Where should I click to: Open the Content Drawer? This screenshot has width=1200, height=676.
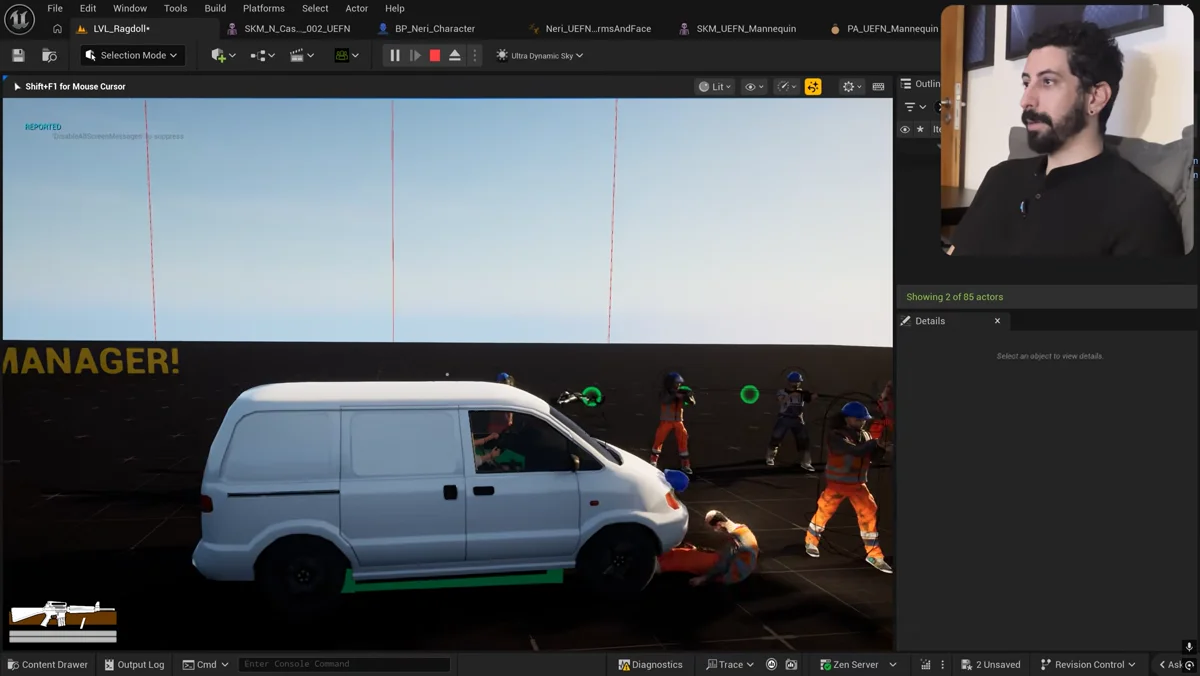click(47, 664)
